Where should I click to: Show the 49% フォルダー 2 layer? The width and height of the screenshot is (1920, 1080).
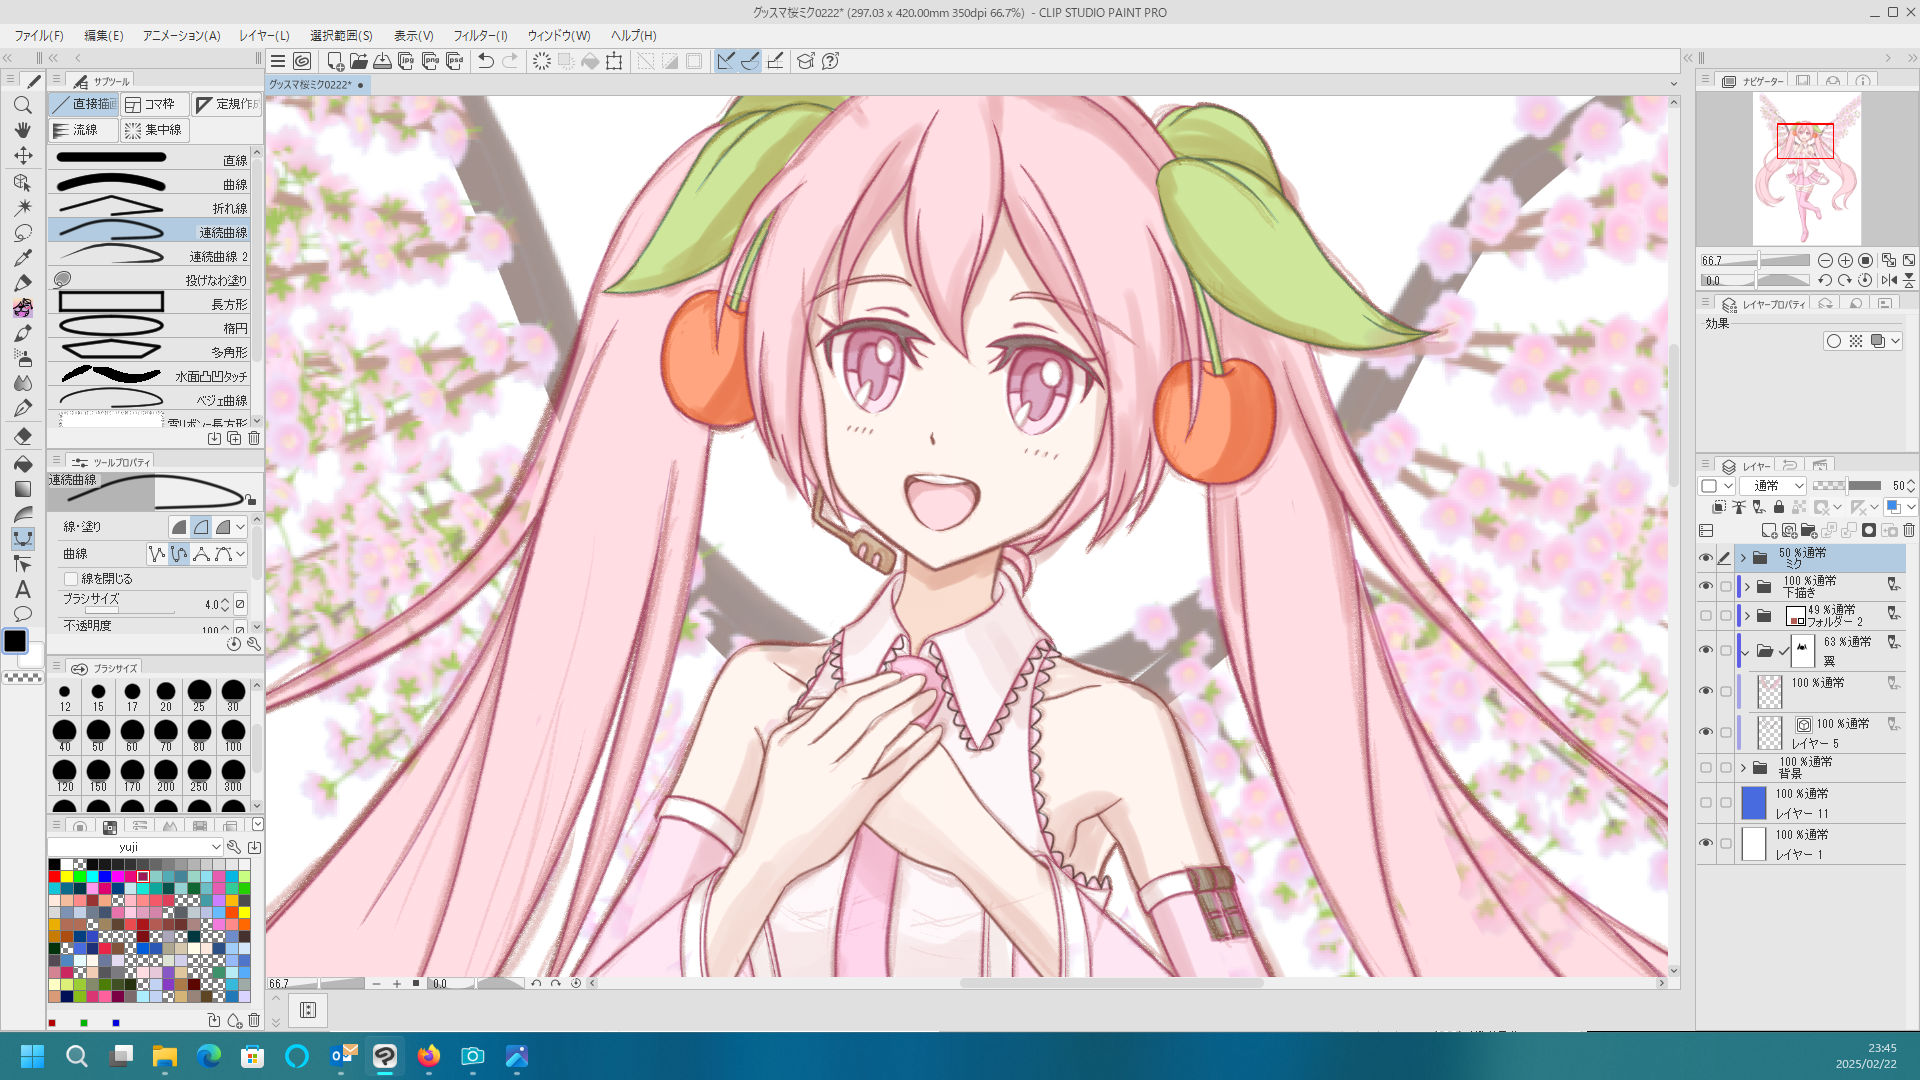pos(1706,615)
